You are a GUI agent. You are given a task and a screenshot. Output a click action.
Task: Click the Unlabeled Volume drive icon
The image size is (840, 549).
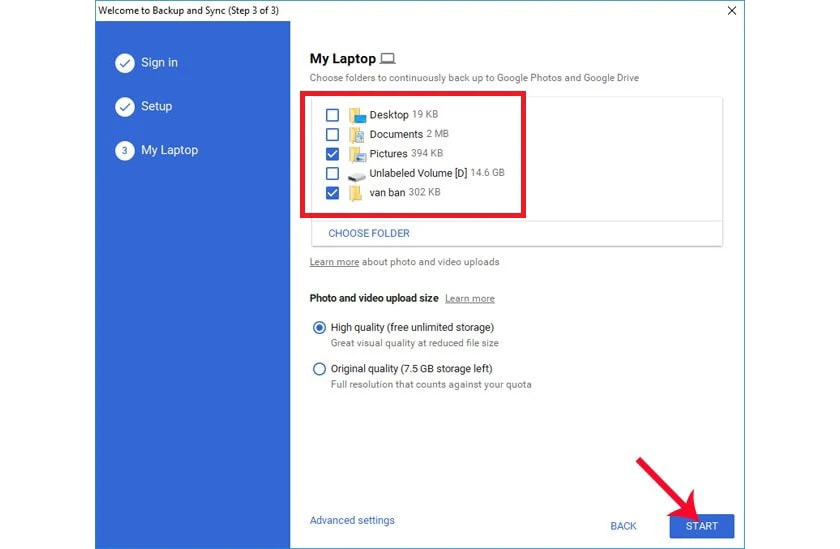(357, 176)
